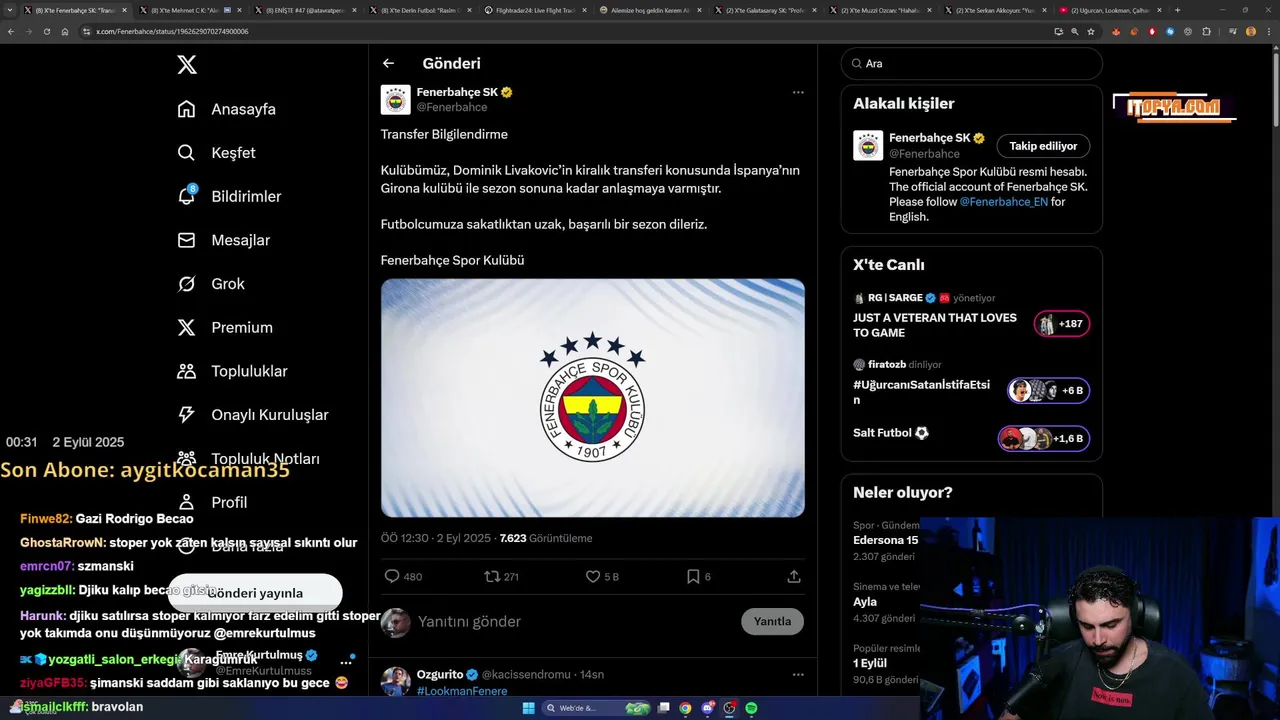Viewport: 1280px width, 720px height.
Task: Open the Fenerbahçe logo image in the post
Action: pos(592,398)
